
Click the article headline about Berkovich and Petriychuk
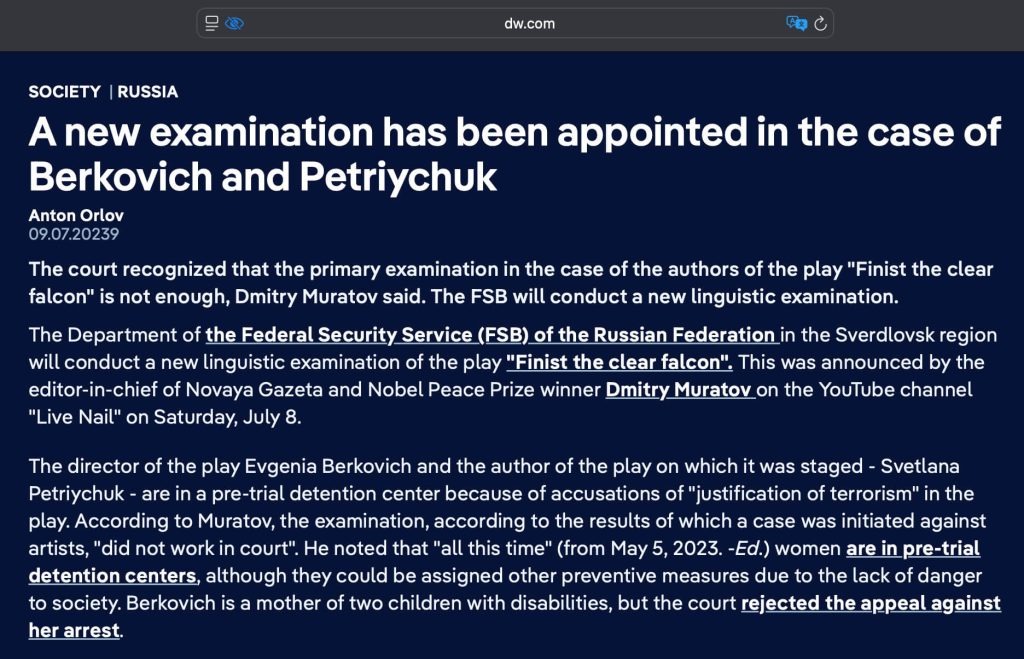(x=514, y=154)
